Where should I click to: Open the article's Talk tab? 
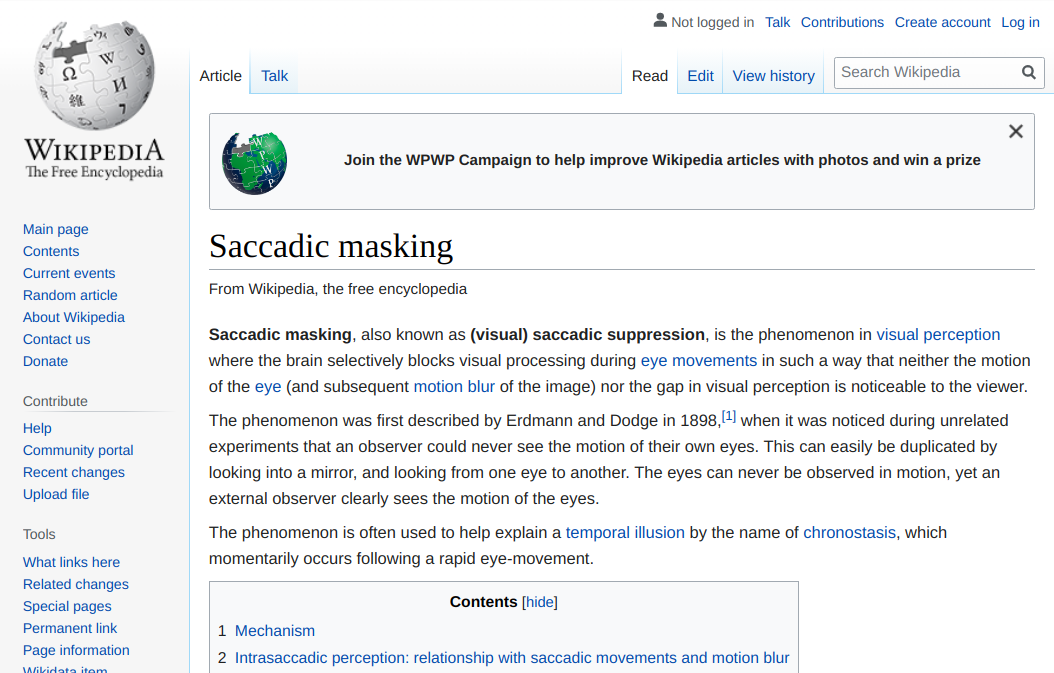(x=274, y=76)
